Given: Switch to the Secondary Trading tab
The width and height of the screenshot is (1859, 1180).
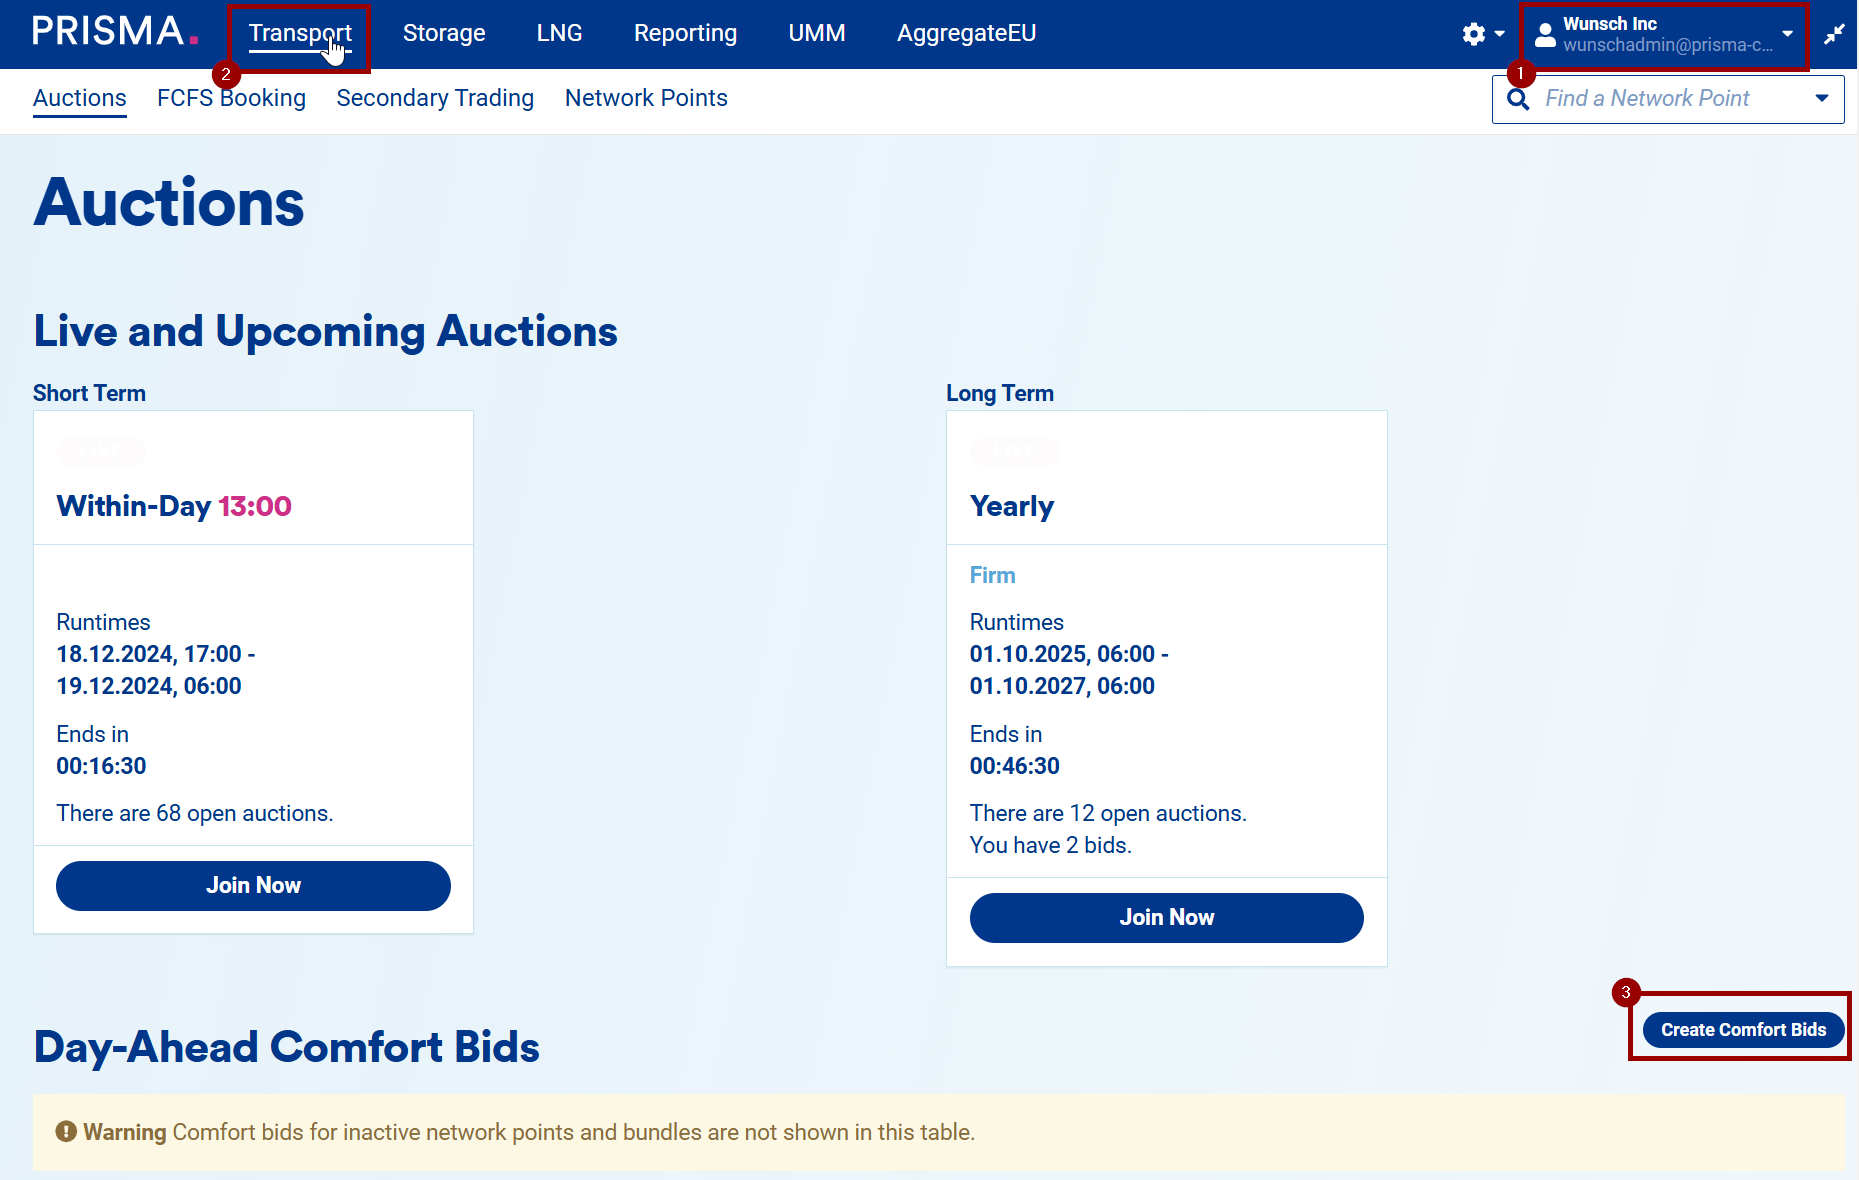Looking at the screenshot, I should pyautogui.click(x=435, y=98).
